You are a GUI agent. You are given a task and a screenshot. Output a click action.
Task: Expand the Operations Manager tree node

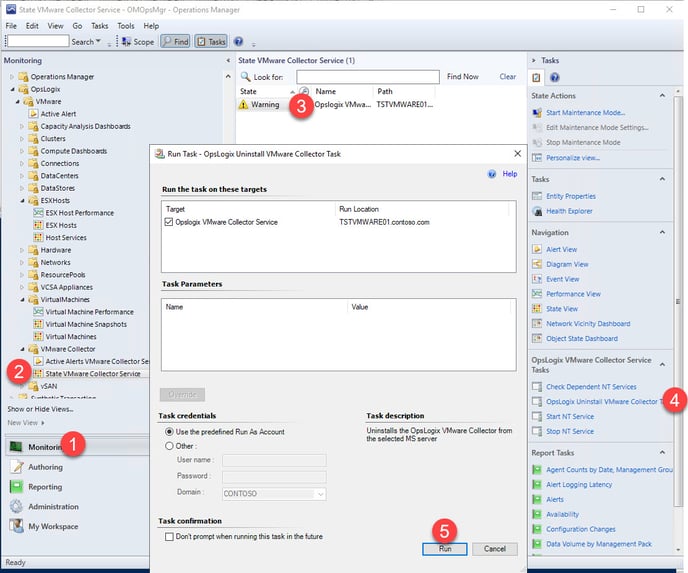pos(12,77)
